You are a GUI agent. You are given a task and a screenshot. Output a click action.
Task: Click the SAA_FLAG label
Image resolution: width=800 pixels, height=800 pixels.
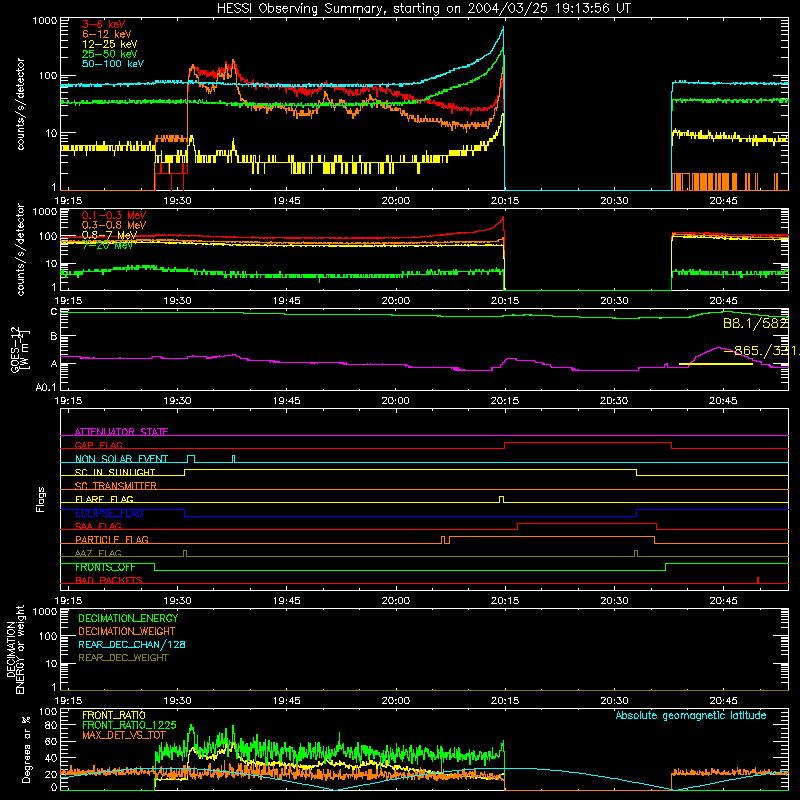(x=98, y=526)
